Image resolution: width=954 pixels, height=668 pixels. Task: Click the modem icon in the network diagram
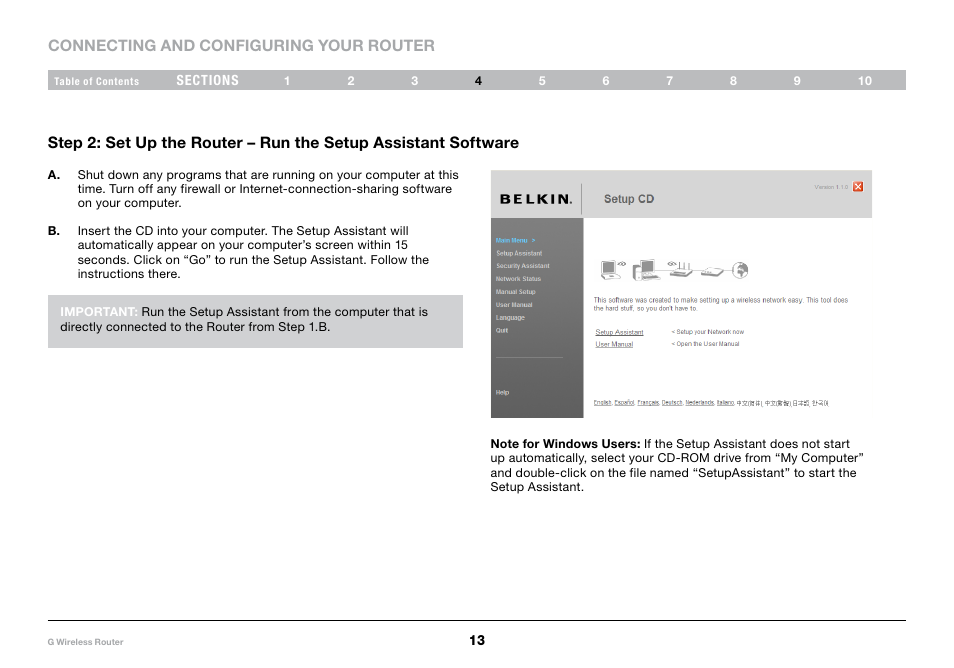(x=712, y=271)
